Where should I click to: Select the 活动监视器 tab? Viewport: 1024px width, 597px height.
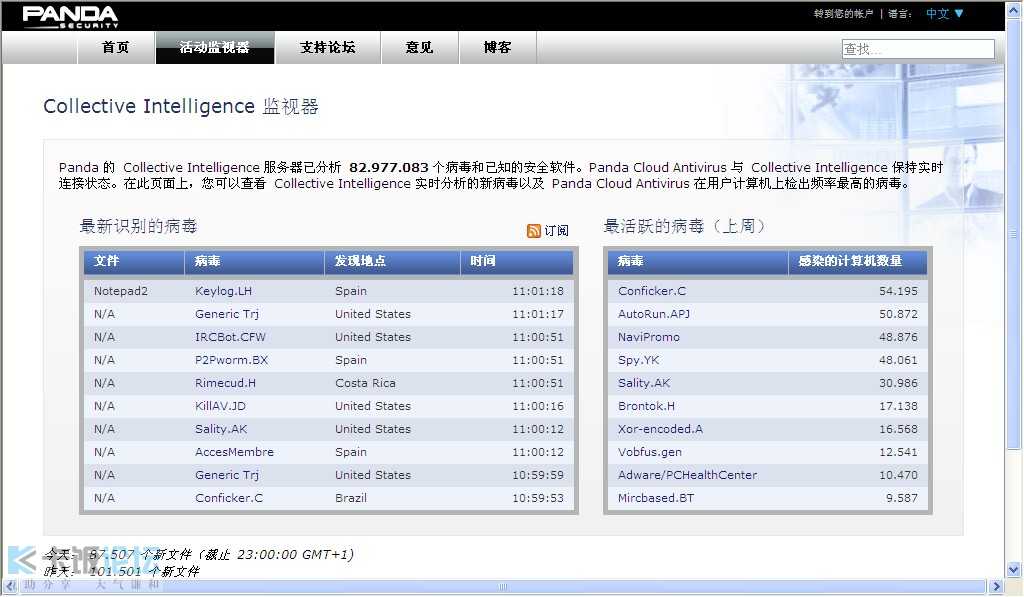[x=215, y=47]
